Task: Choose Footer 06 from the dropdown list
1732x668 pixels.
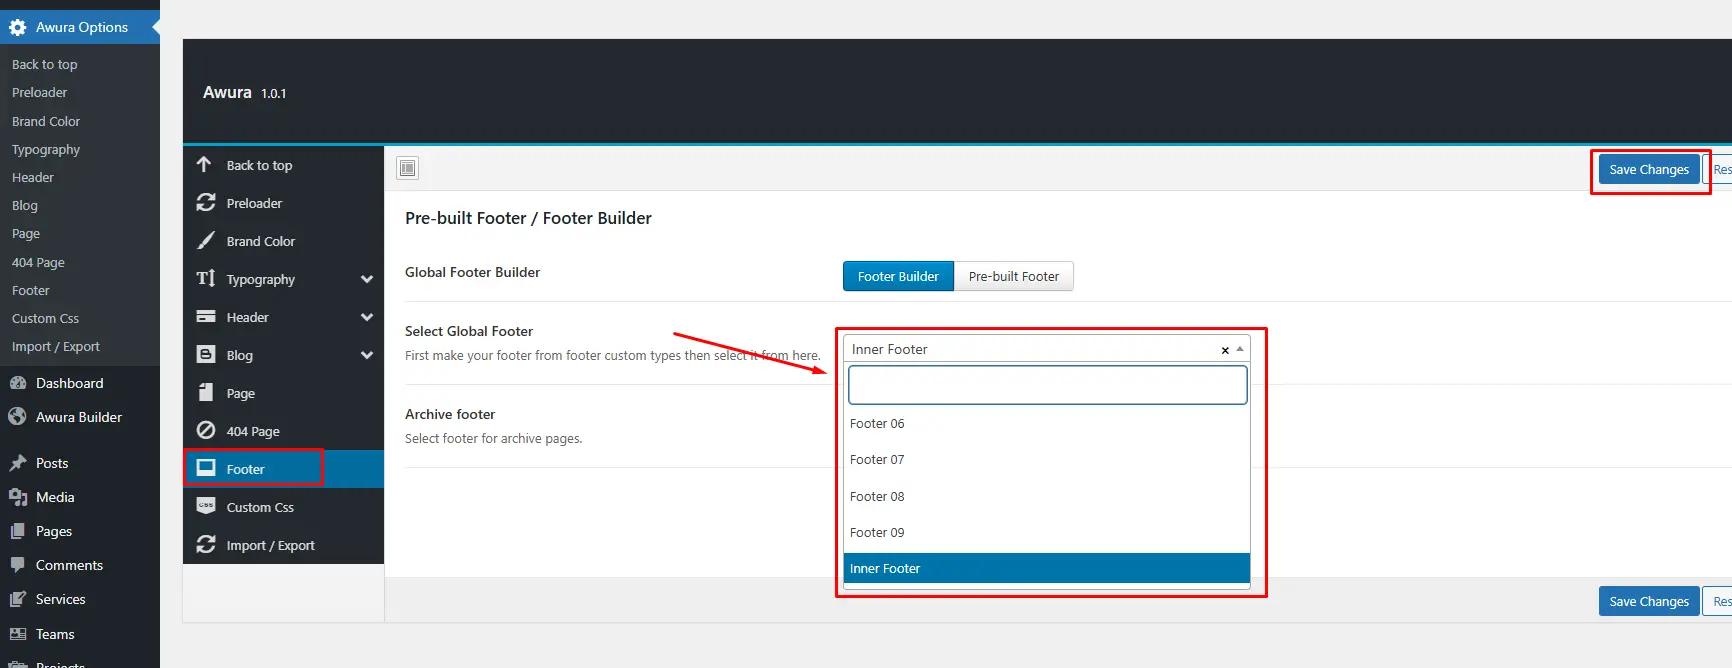Action: [1047, 423]
